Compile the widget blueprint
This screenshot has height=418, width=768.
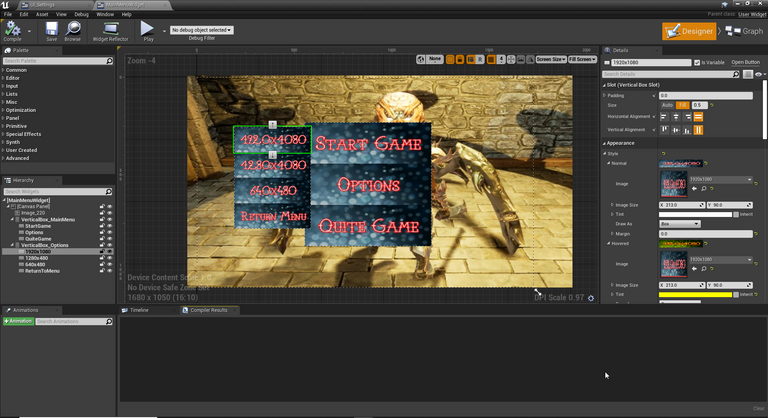(x=12, y=31)
